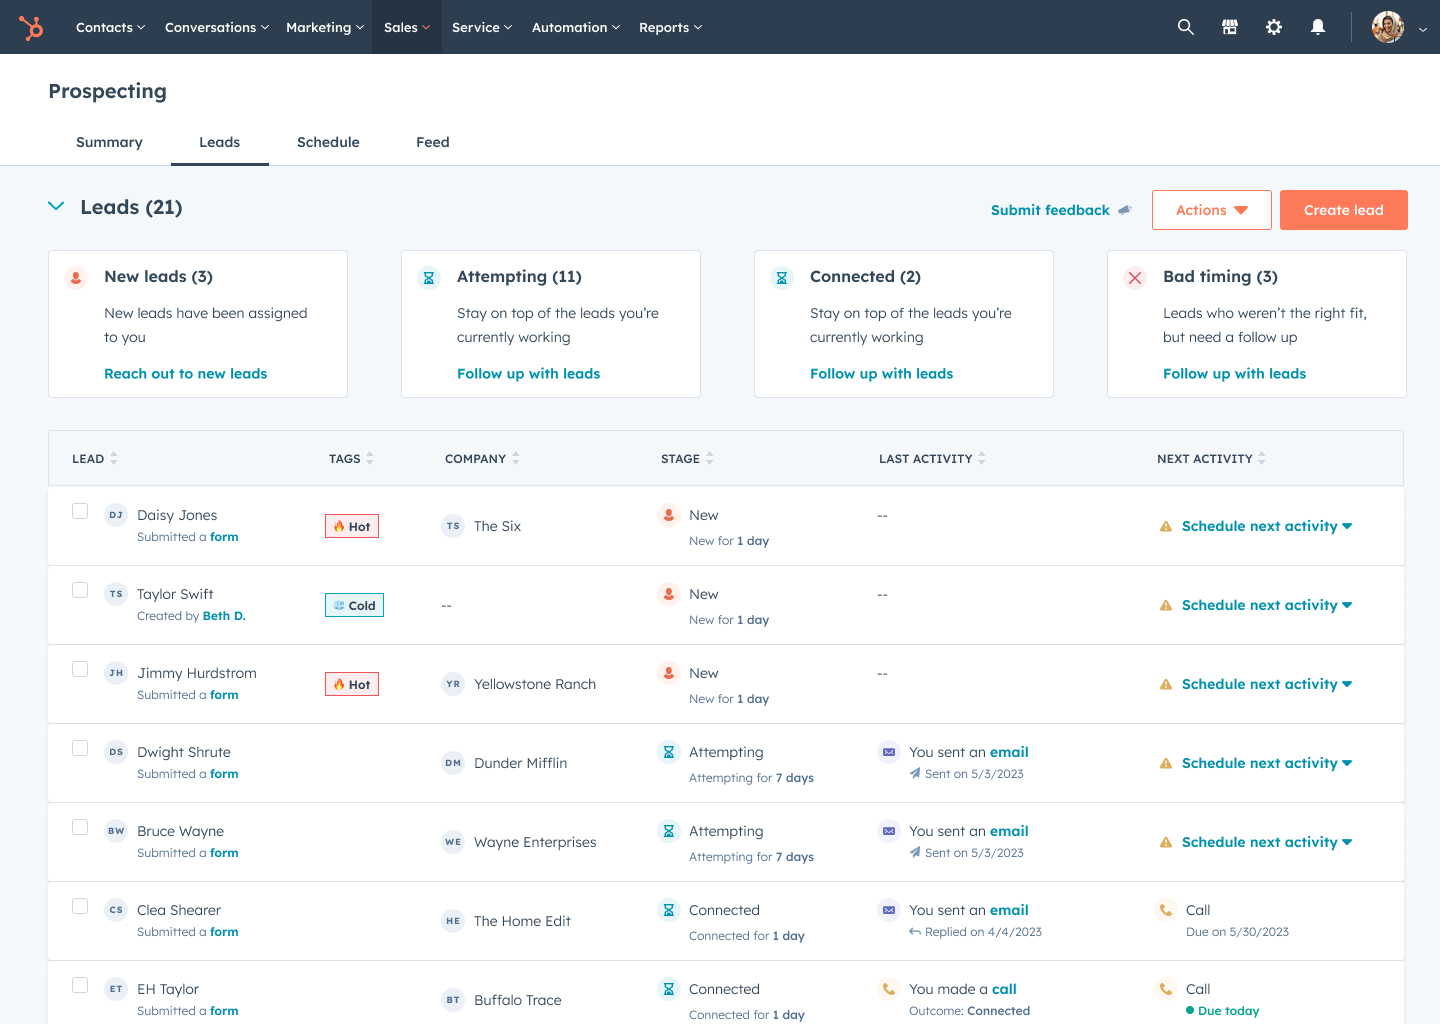Open the Reports menu

pos(670,27)
